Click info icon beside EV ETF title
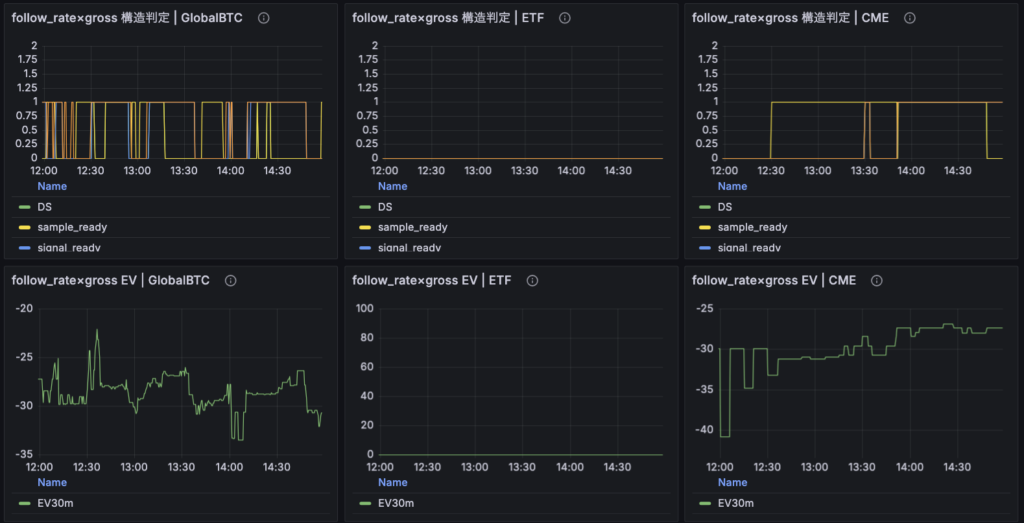The image size is (1024, 523). pyautogui.click(x=532, y=281)
